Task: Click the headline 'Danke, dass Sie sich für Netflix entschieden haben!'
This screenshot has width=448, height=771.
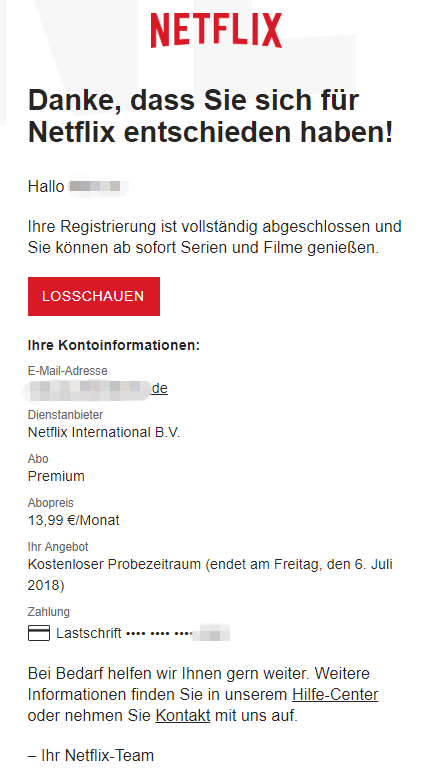Action: click(x=210, y=116)
